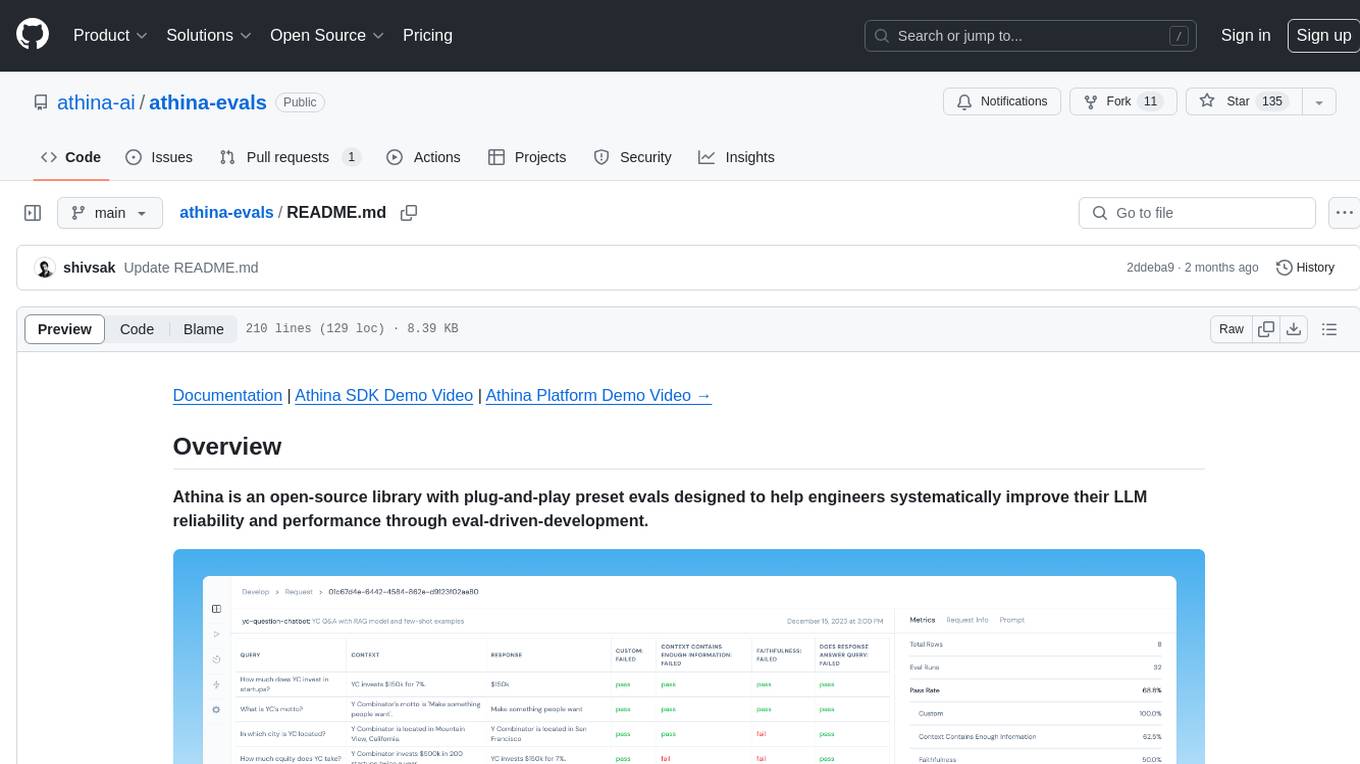Click the GitHub logo icon
The image size is (1360, 764).
pyautogui.click(x=32, y=35)
